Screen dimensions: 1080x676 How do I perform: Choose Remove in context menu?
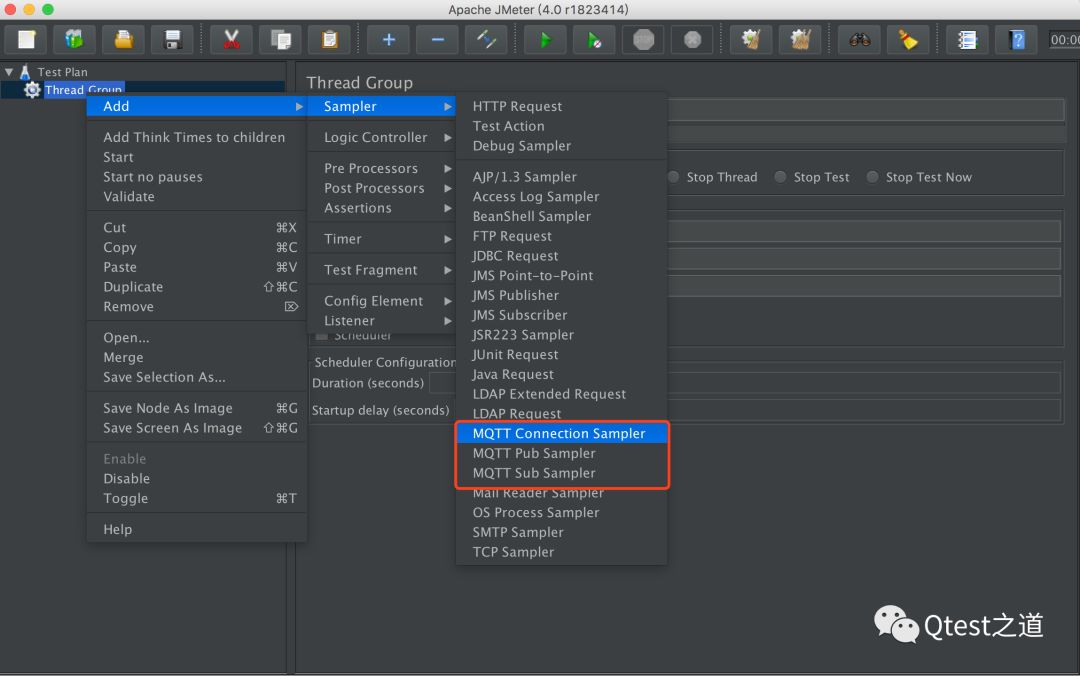click(x=197, y=307)
